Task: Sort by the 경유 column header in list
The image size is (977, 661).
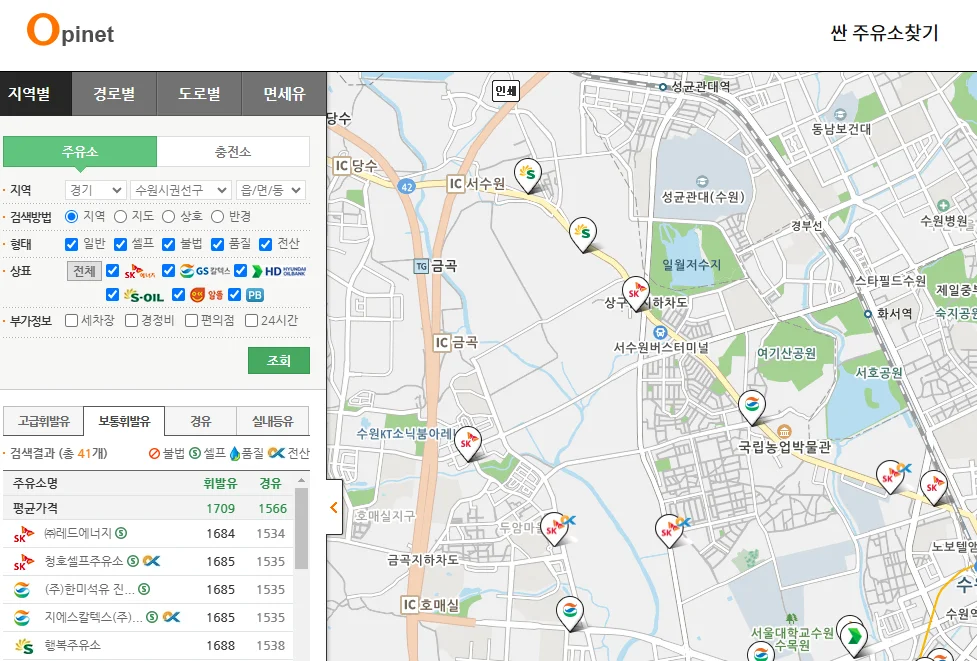Action: point(270,483)
